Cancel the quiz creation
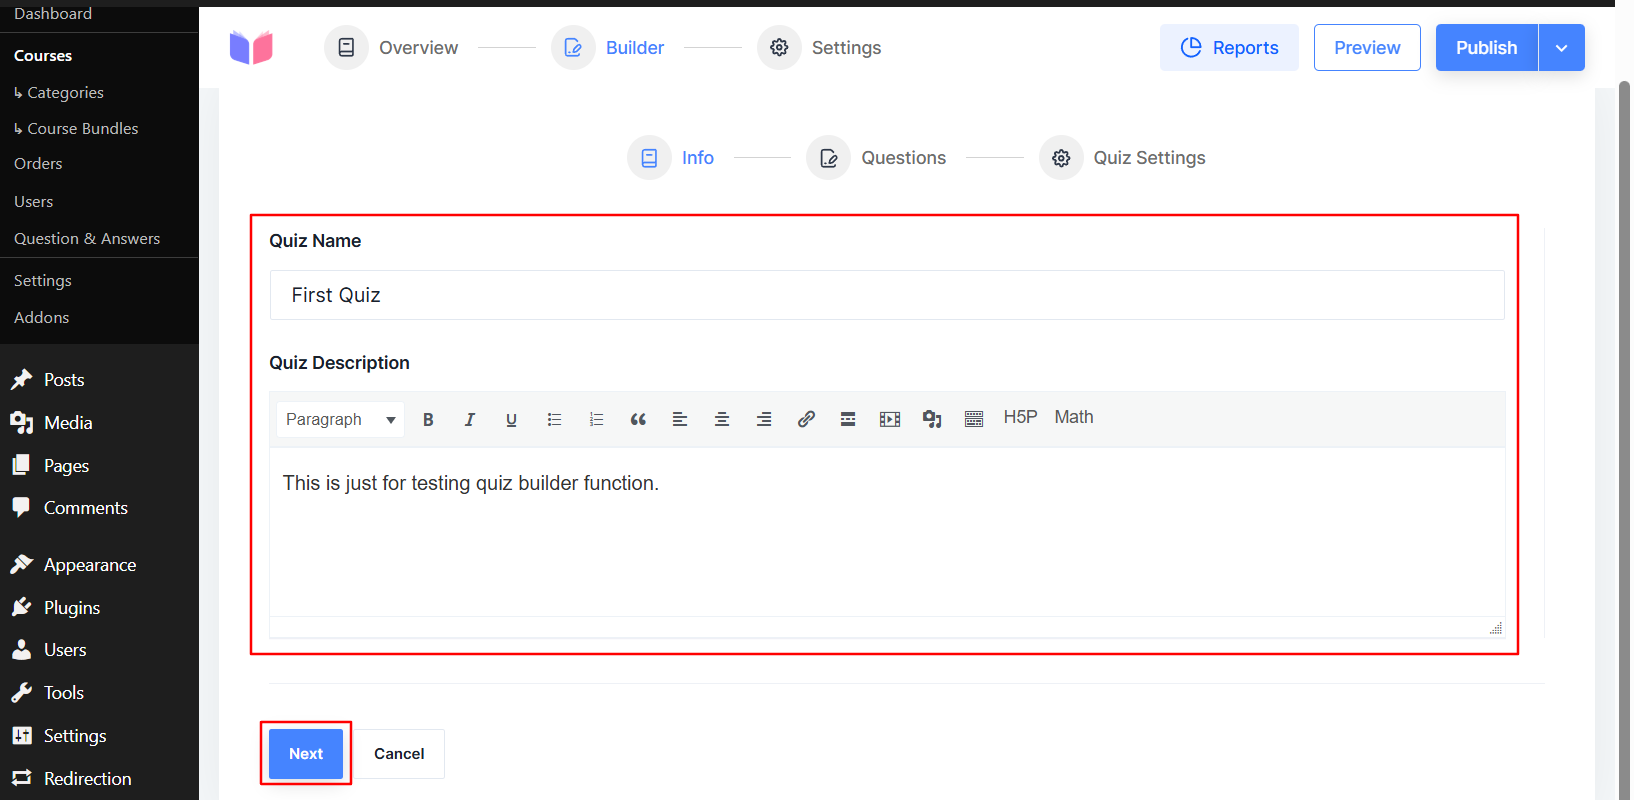 pyautogui.click(x=399, y=754)
